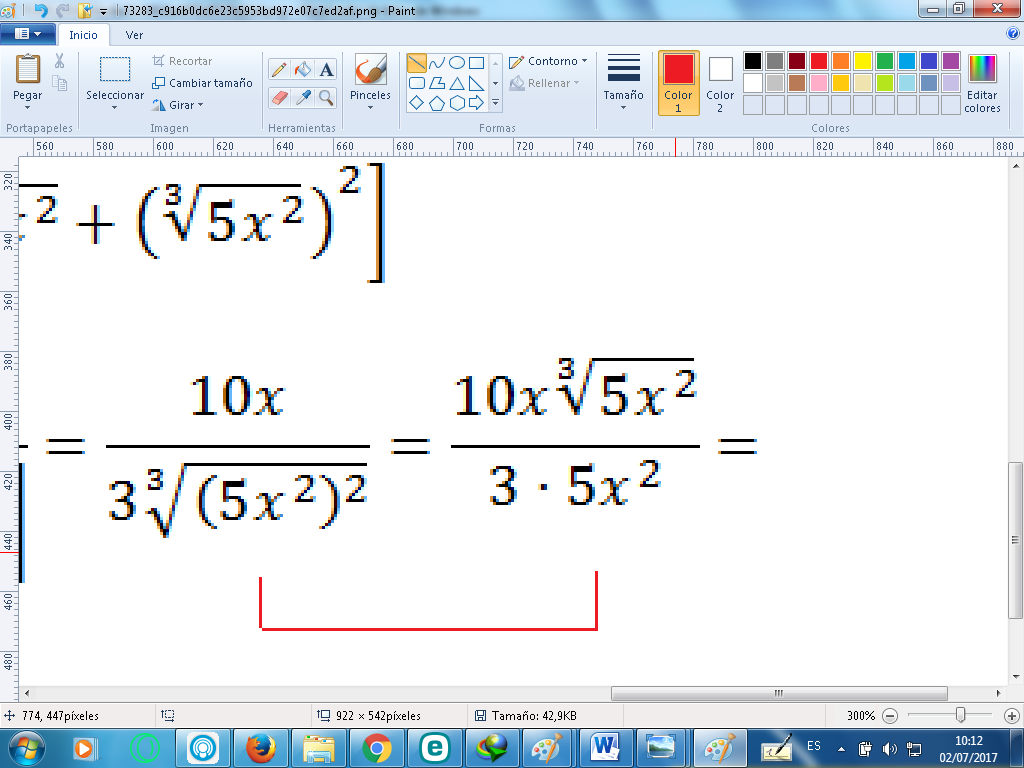1024x768 pixels.
Task: Select the Pencil tool
Action: (x=279, y=69)
